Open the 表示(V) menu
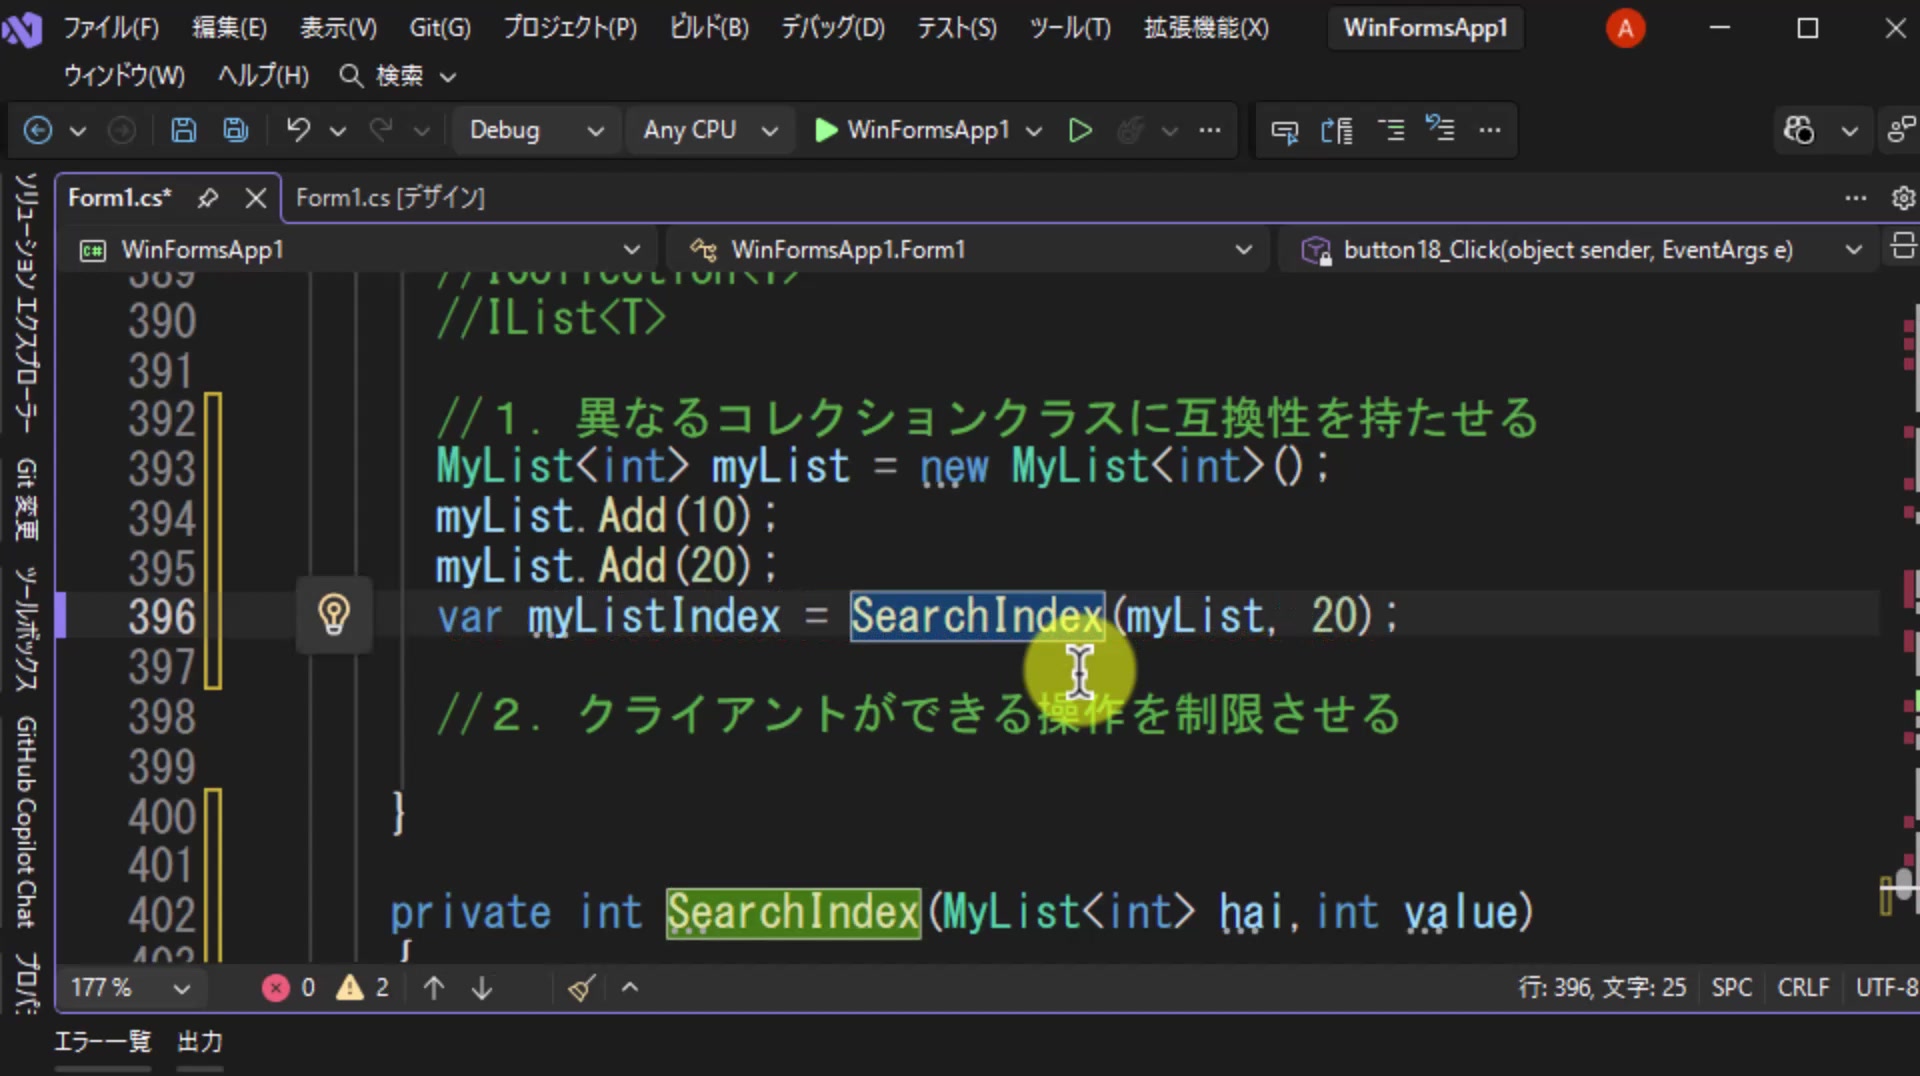 pos(338,28)
